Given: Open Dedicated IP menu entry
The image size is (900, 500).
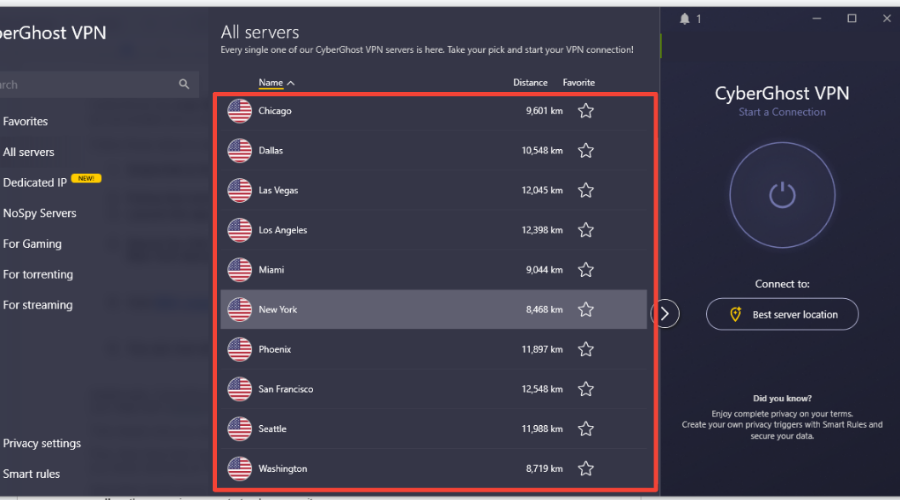Looking at the screenshot, I should tap(35, 183).
